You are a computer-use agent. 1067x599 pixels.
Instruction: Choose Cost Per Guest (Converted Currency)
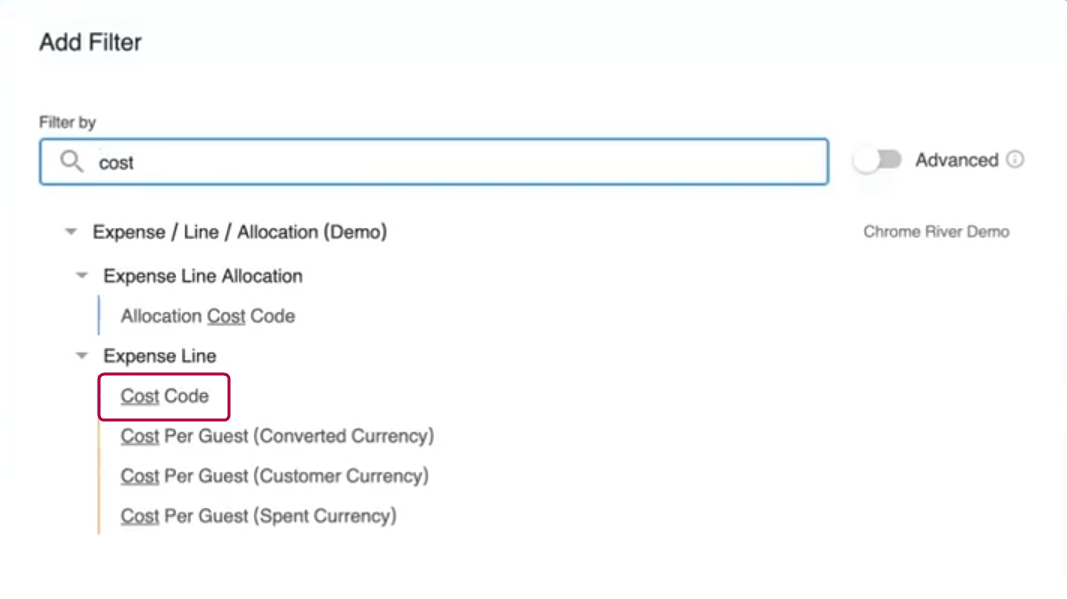click(277, 436)
